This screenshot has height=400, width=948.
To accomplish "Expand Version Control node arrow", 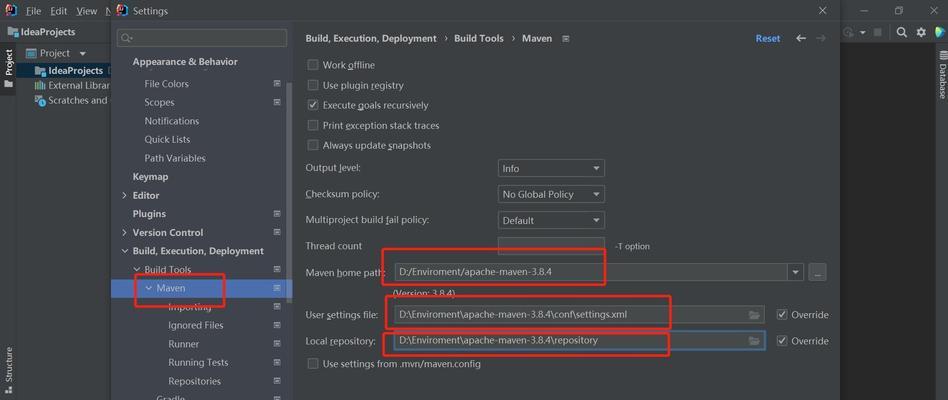I will click(124, 233).
